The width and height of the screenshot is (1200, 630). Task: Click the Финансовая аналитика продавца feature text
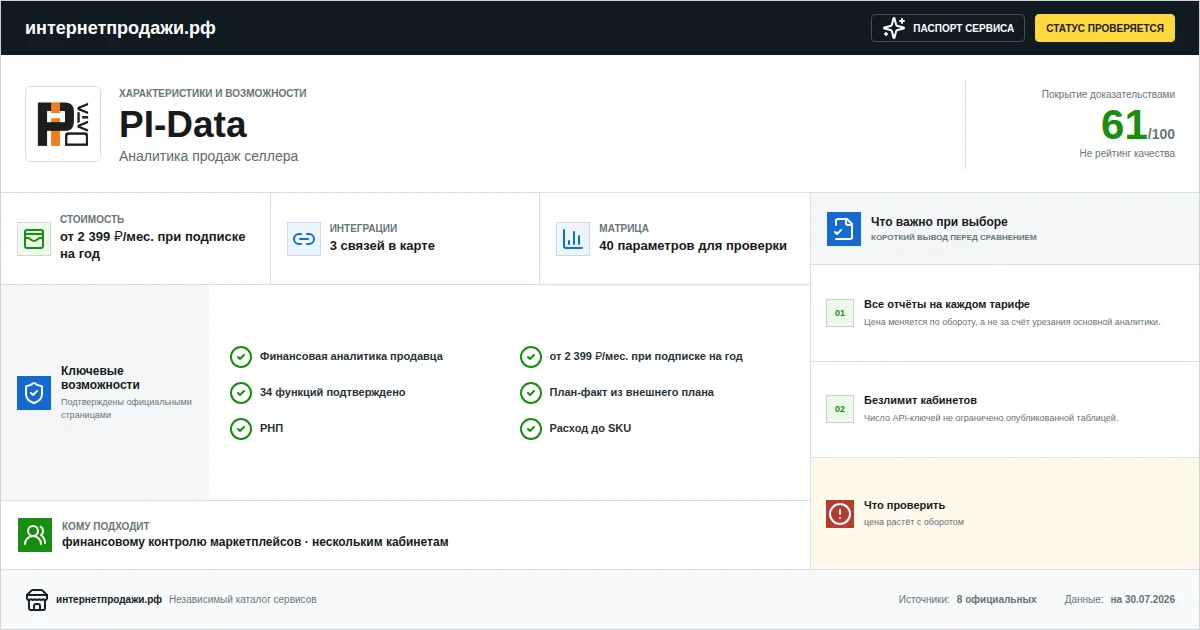[x=351, y=356]
